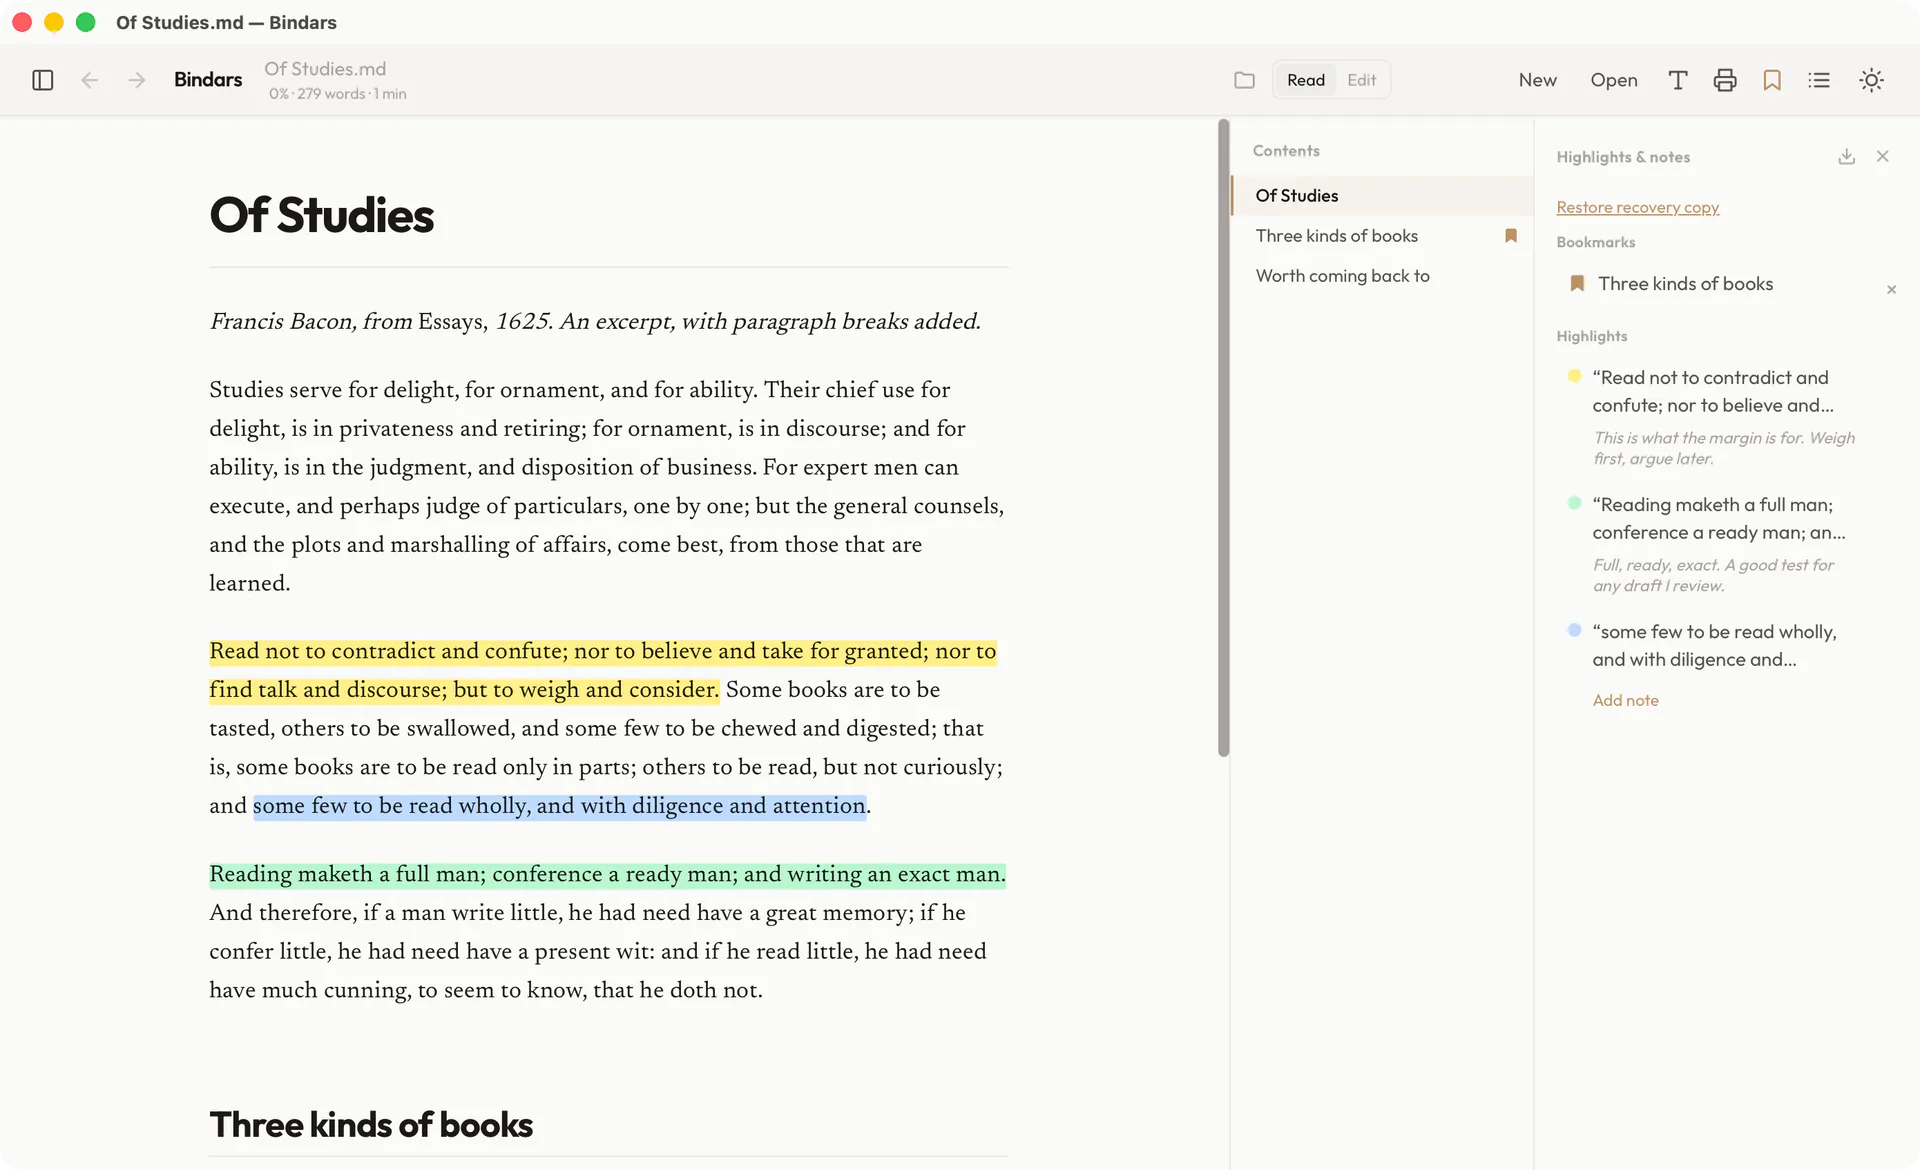Screen dimensions: 1920x1170
Task: Toggle the bookmark icon in toolbar
Action: click(x=1772, y=80)
